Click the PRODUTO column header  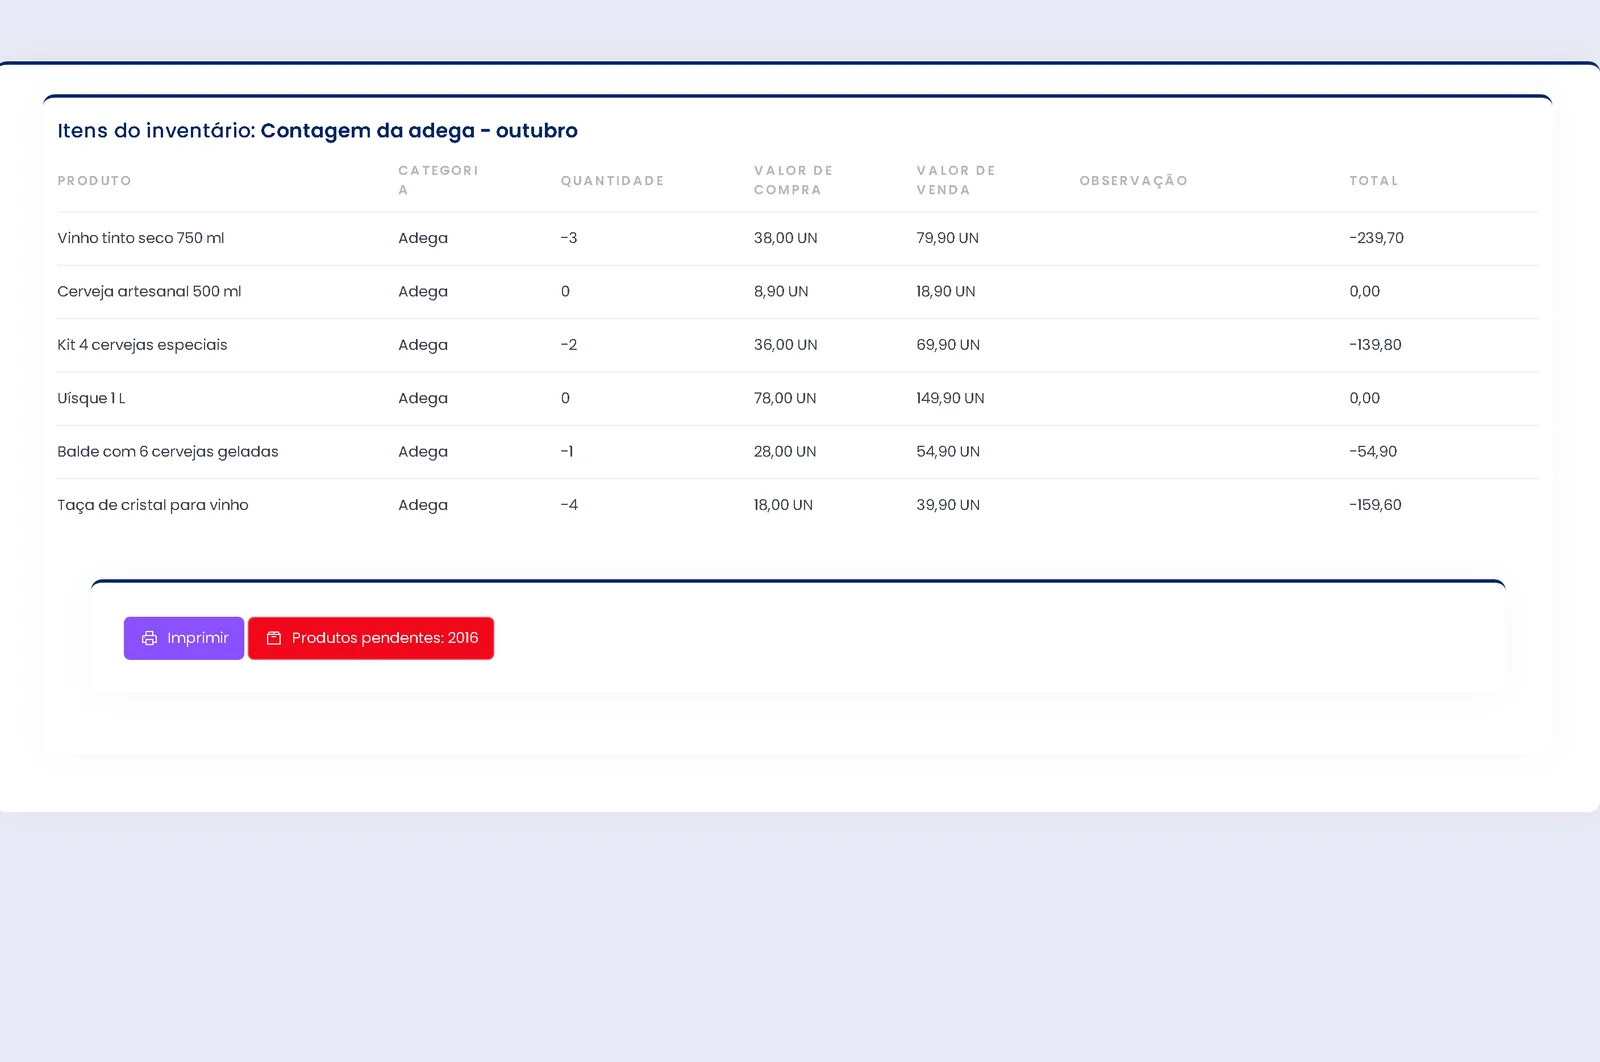[x=94, y=181]
